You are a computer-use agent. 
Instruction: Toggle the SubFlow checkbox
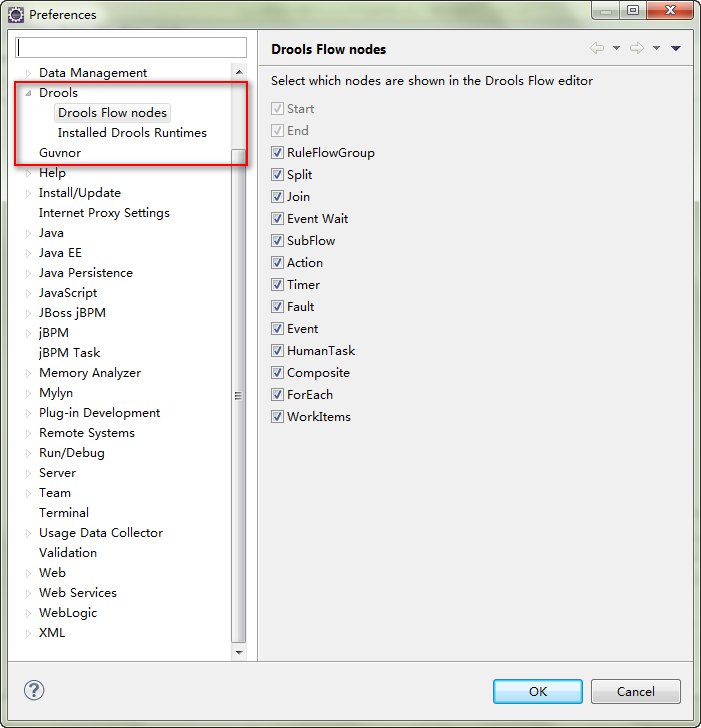(x=277, y=240)
